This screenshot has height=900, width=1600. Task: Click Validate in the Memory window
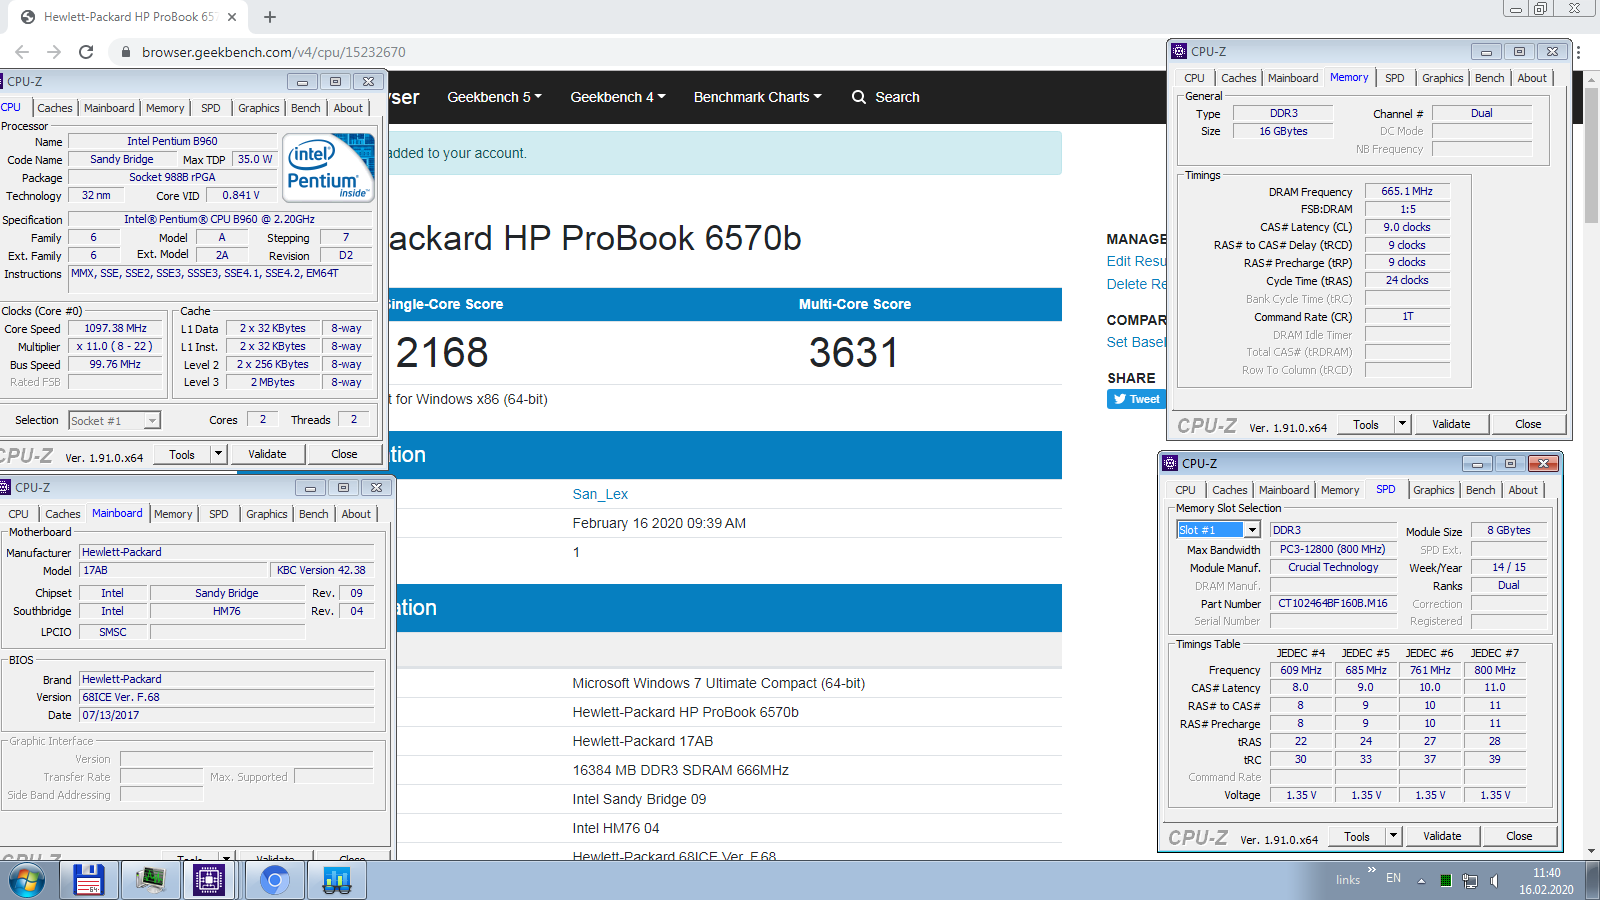click(x=1451, y=424)
